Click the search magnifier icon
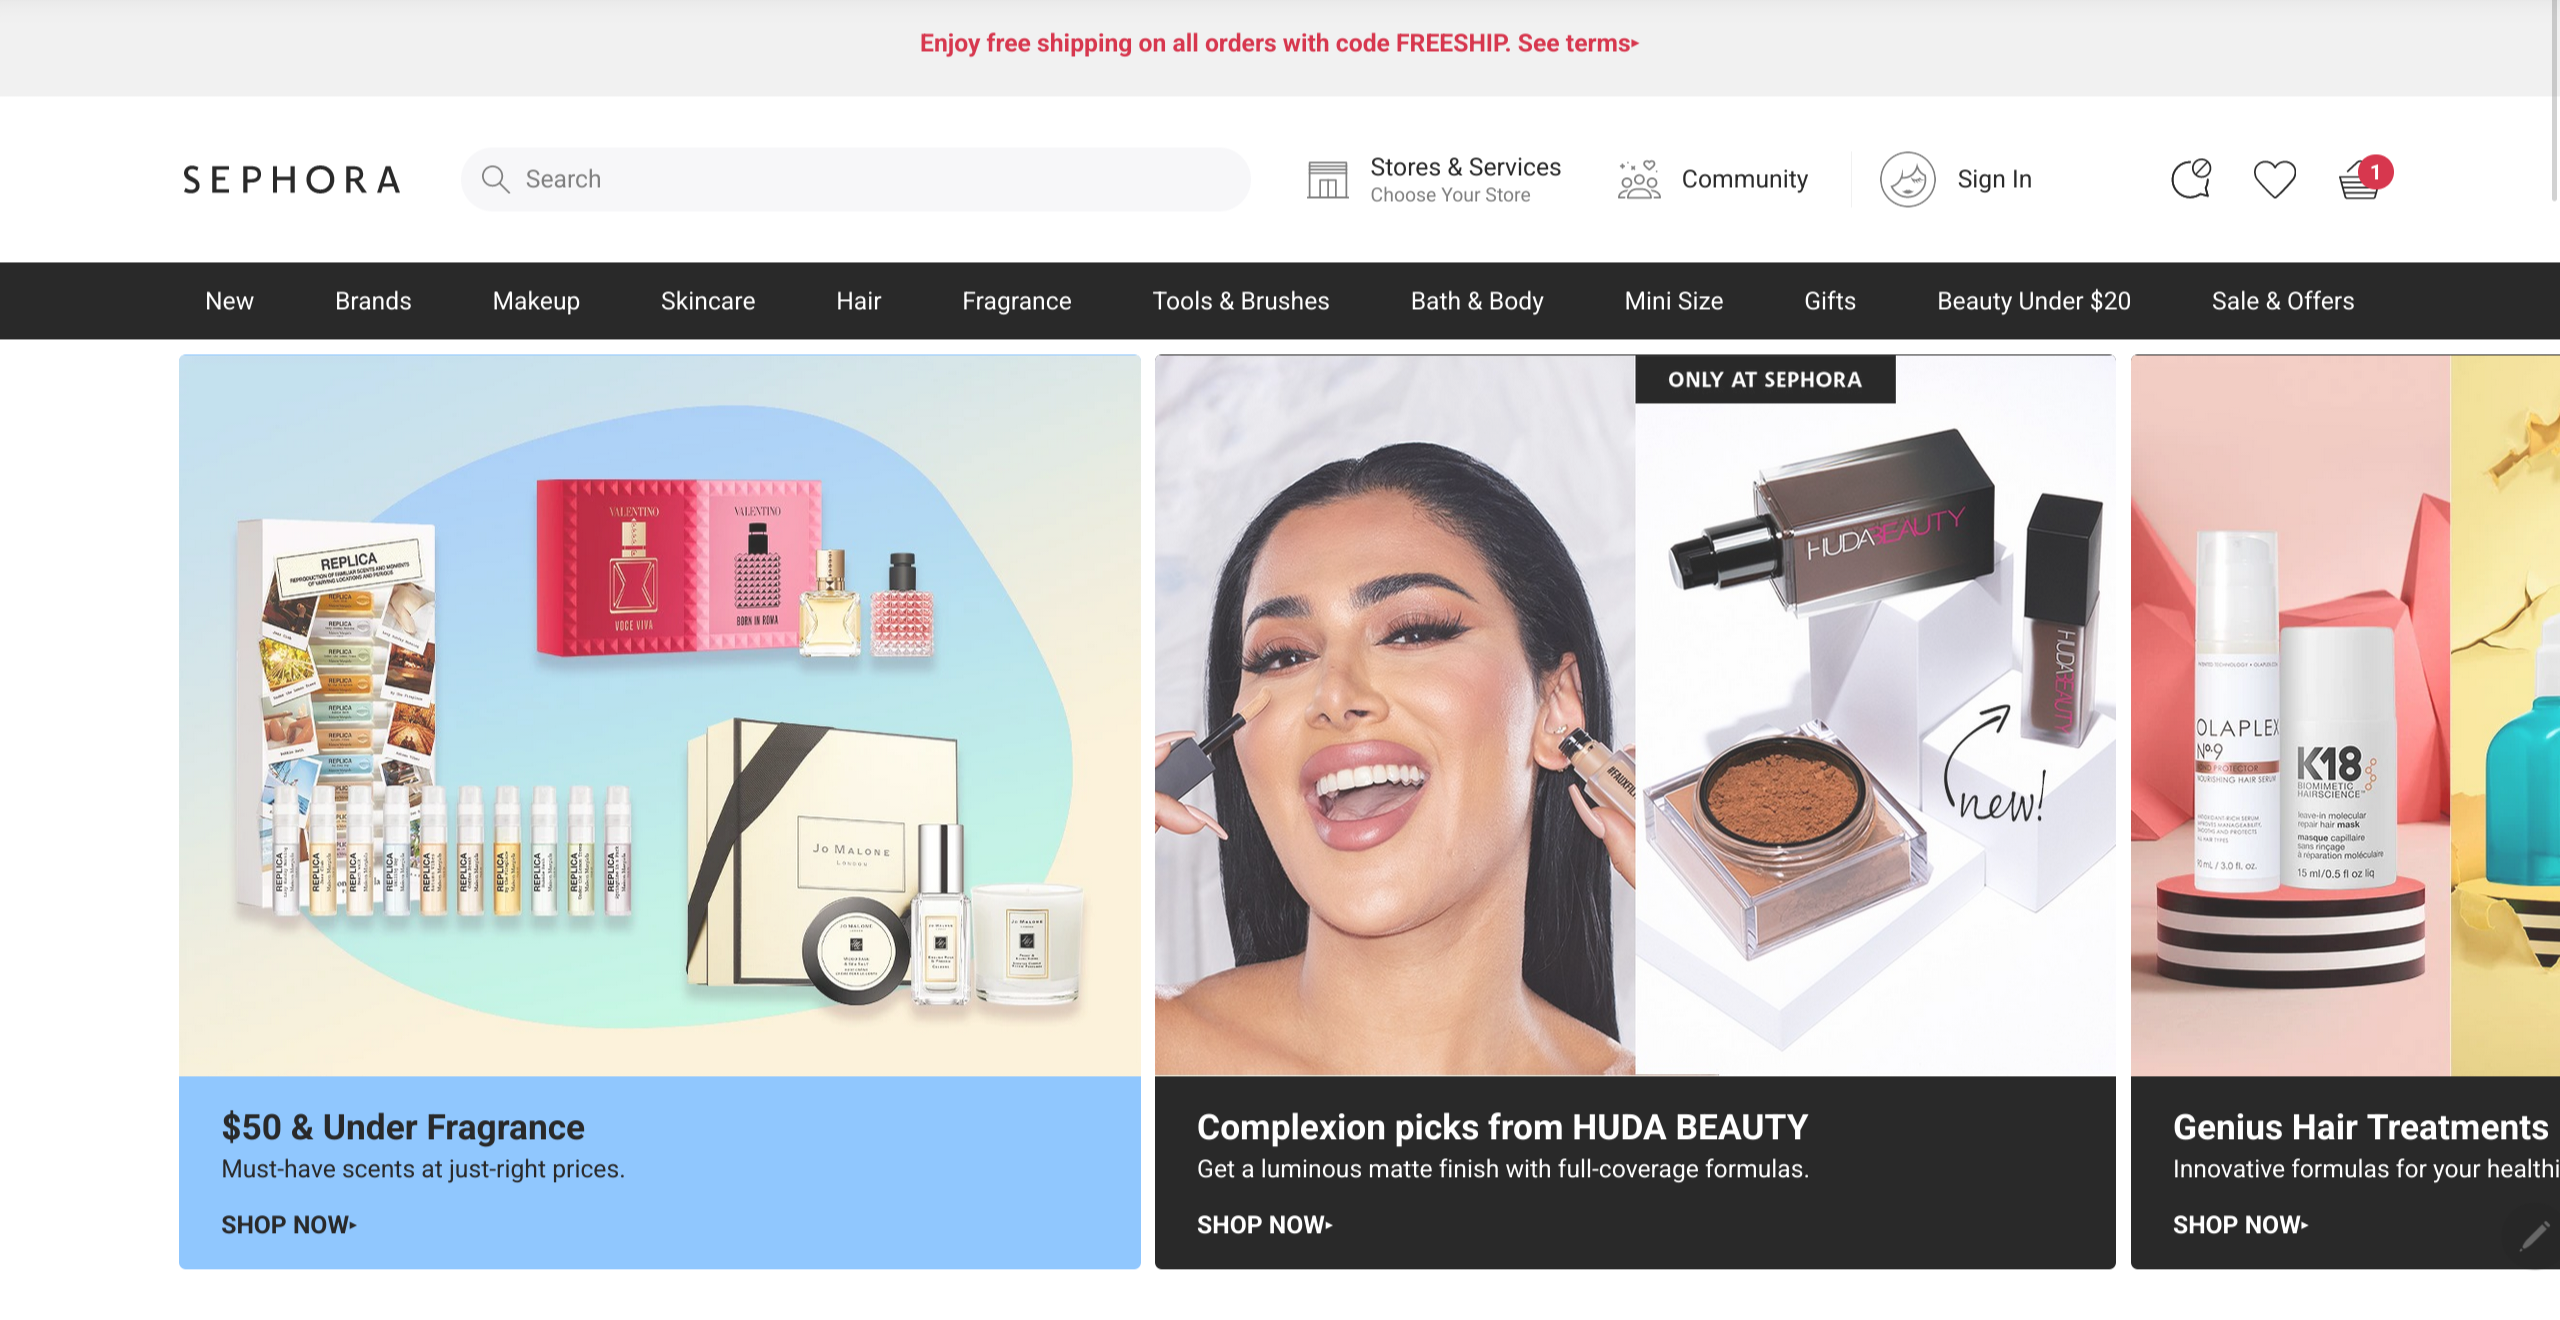 tap(495, 179)
